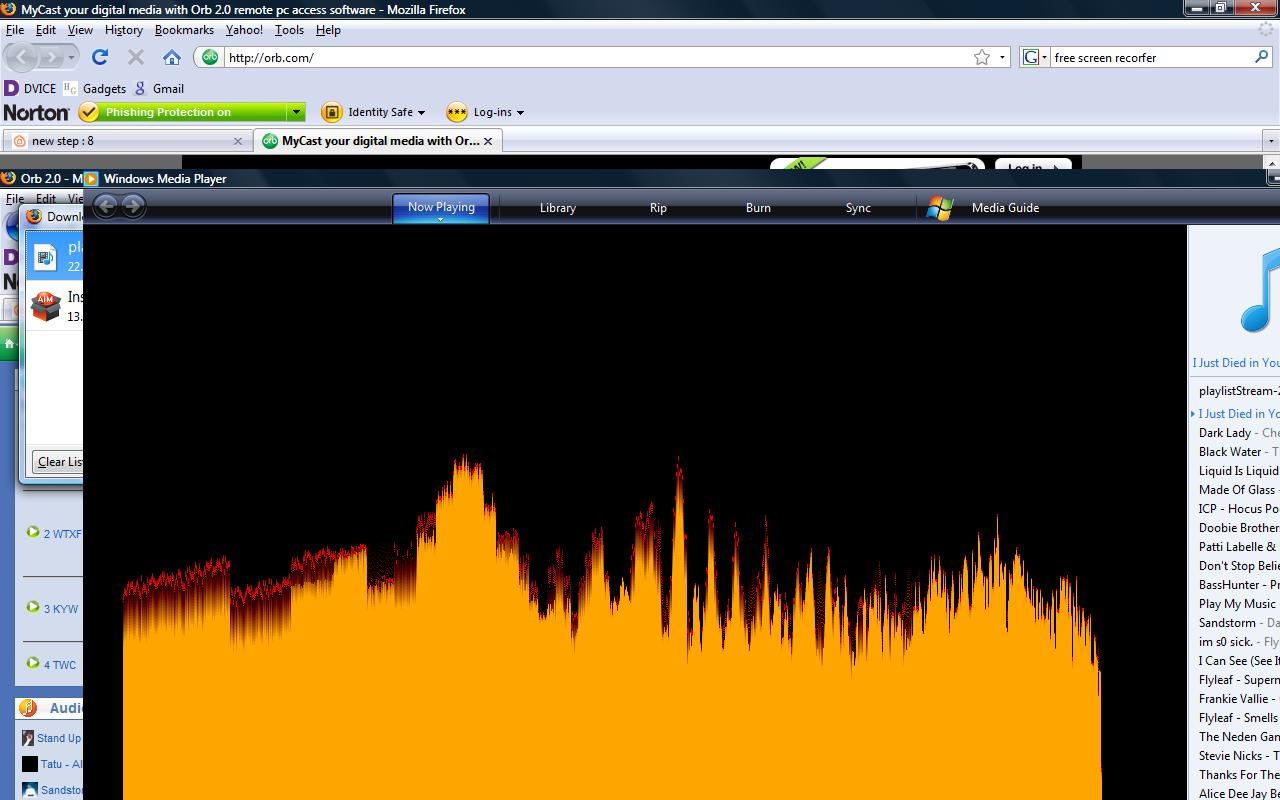Click the Norton logo

tap(36, 112)
